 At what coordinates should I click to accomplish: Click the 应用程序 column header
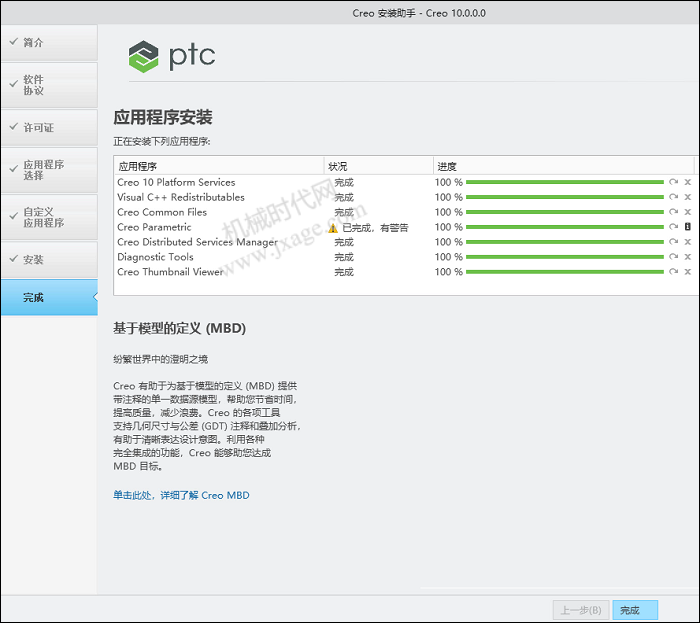219,166
